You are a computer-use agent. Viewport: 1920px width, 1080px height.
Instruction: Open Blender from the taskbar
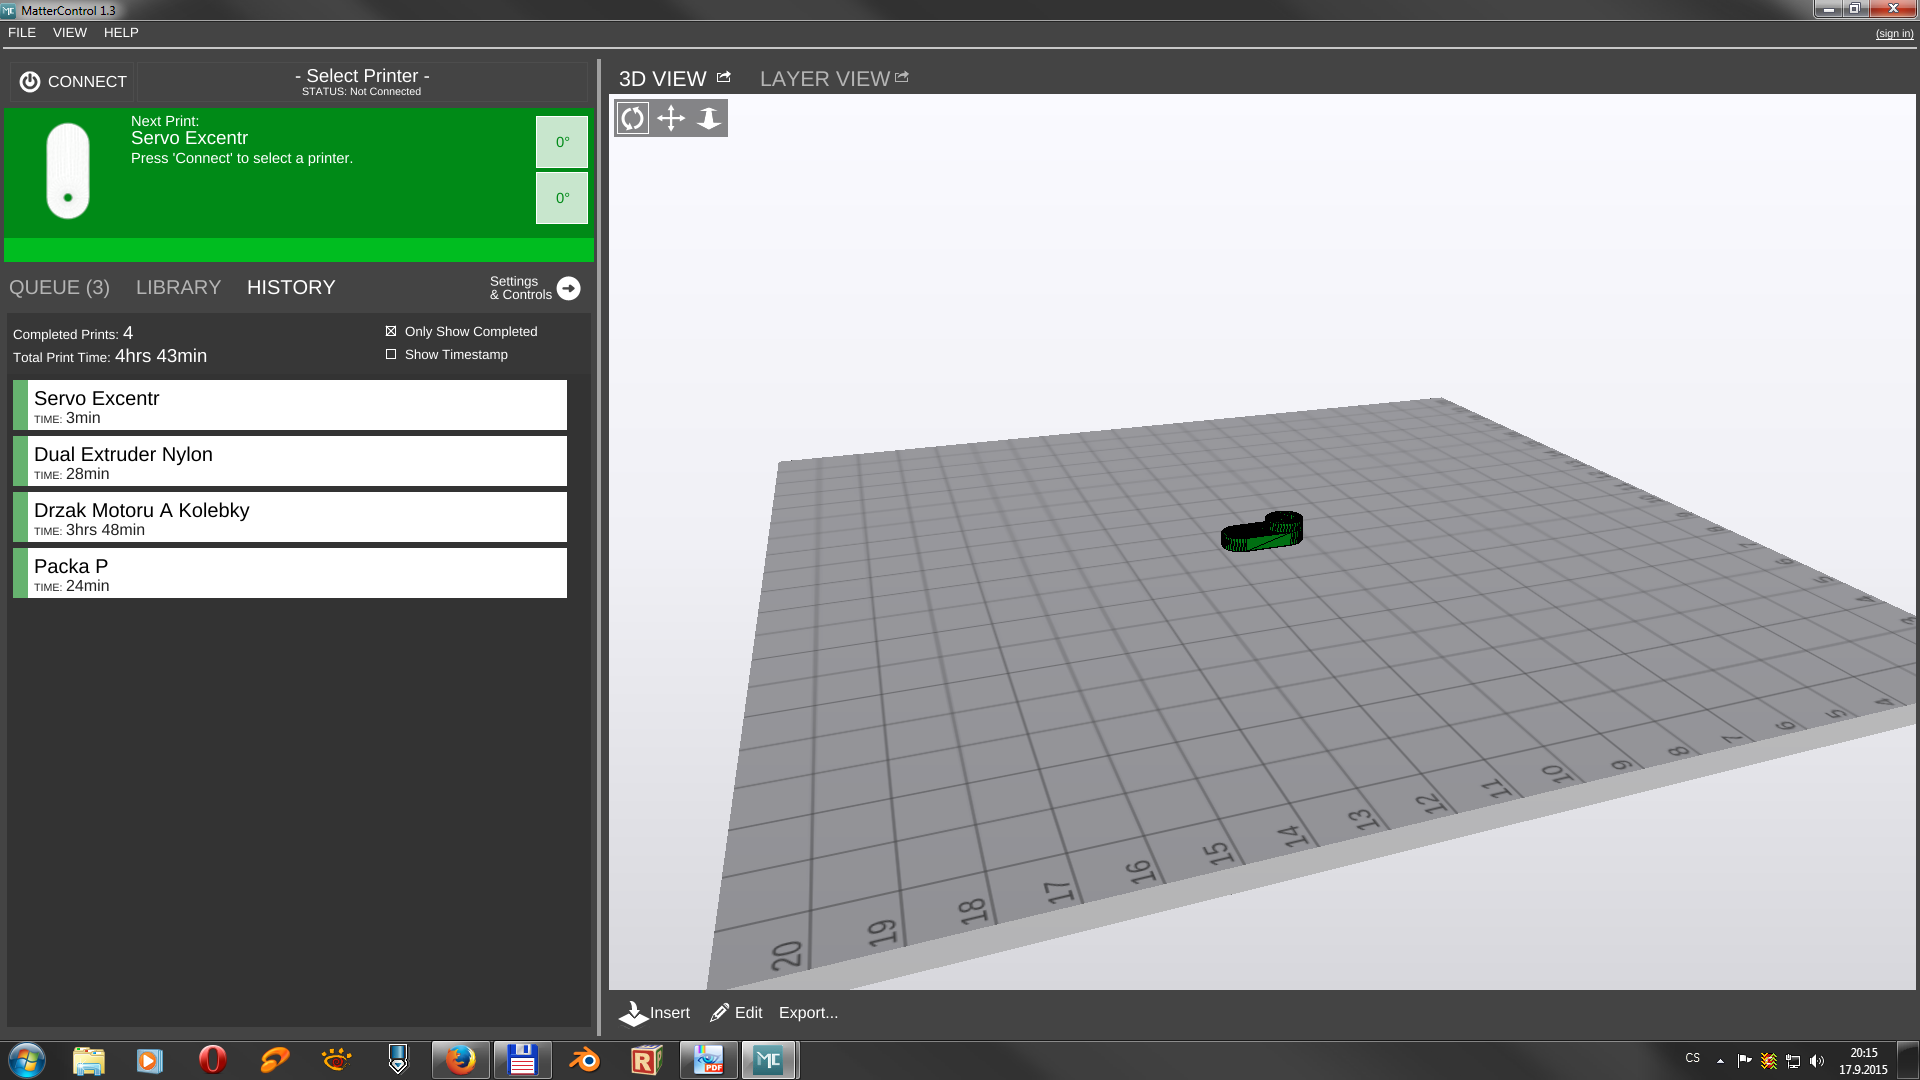coord(584,1060)
